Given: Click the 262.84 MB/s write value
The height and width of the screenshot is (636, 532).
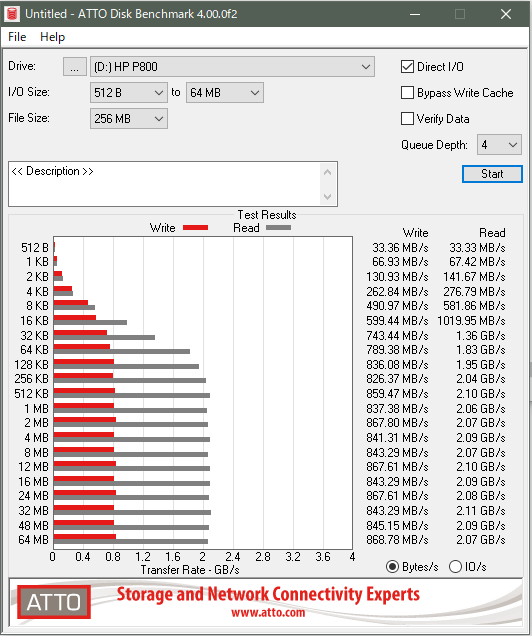Looking at the screenshot, I should pos(397,292).
